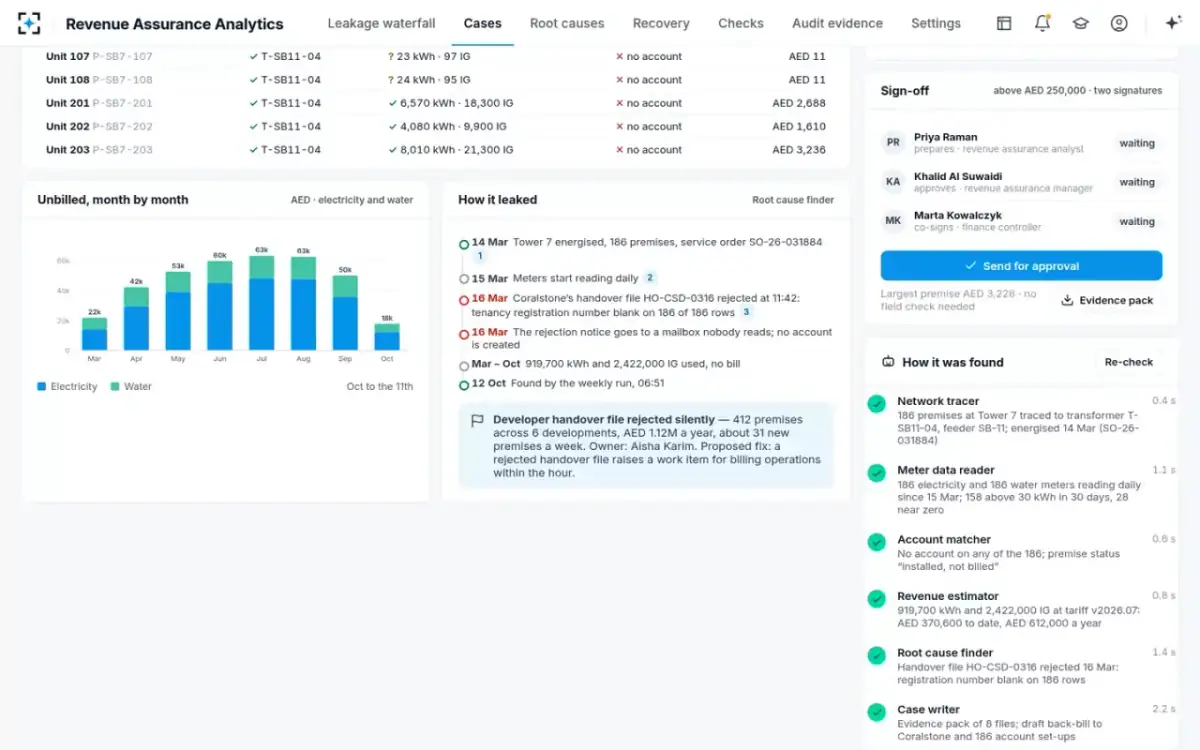Click the MK avatar for Marta Kowalczyk
The height and width of the screenshot is (750, 1200).
[x=893, y=221]
